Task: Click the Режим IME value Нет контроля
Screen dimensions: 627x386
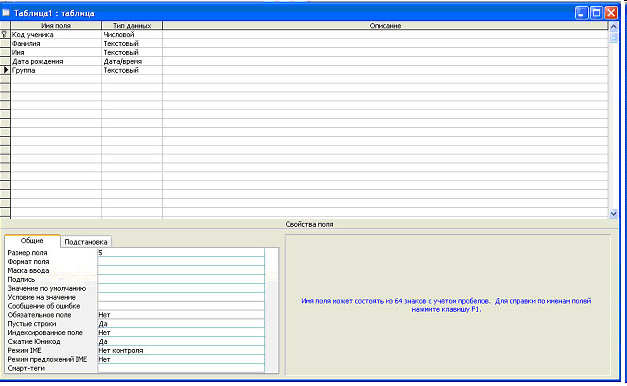Action: coord(181,350)
